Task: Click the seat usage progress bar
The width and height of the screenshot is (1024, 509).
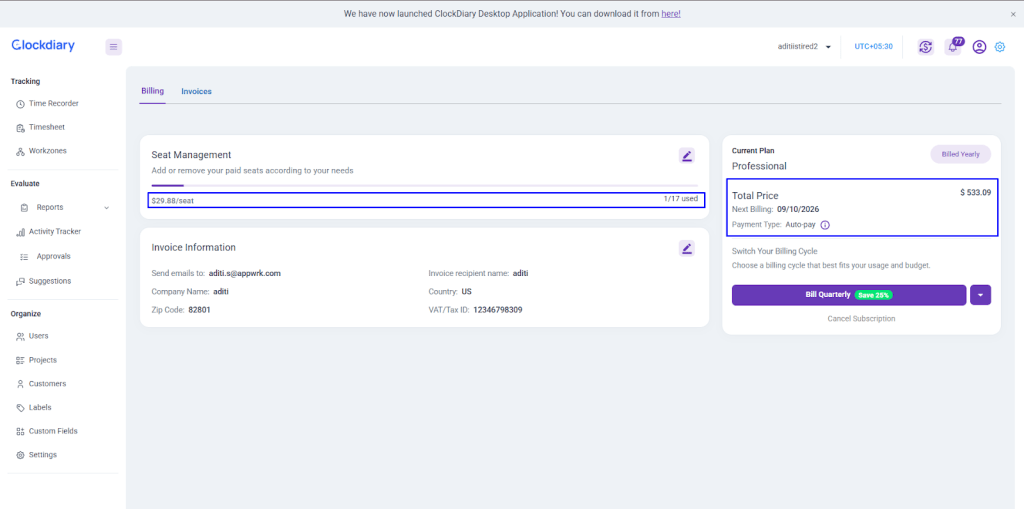Action: pyautogui.click(x=424, y=186)
